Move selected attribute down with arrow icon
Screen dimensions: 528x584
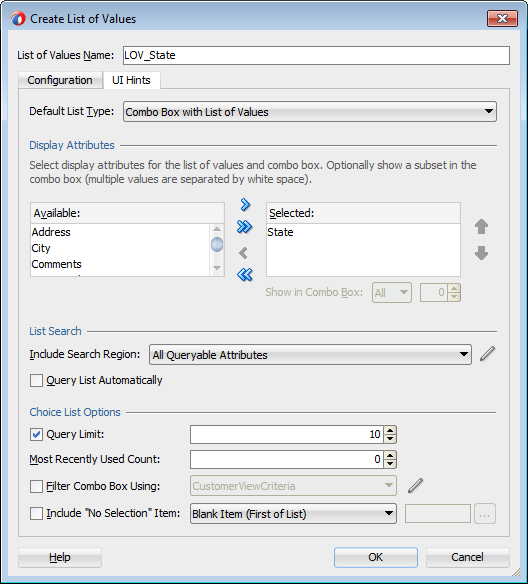(x=481, y=253)
